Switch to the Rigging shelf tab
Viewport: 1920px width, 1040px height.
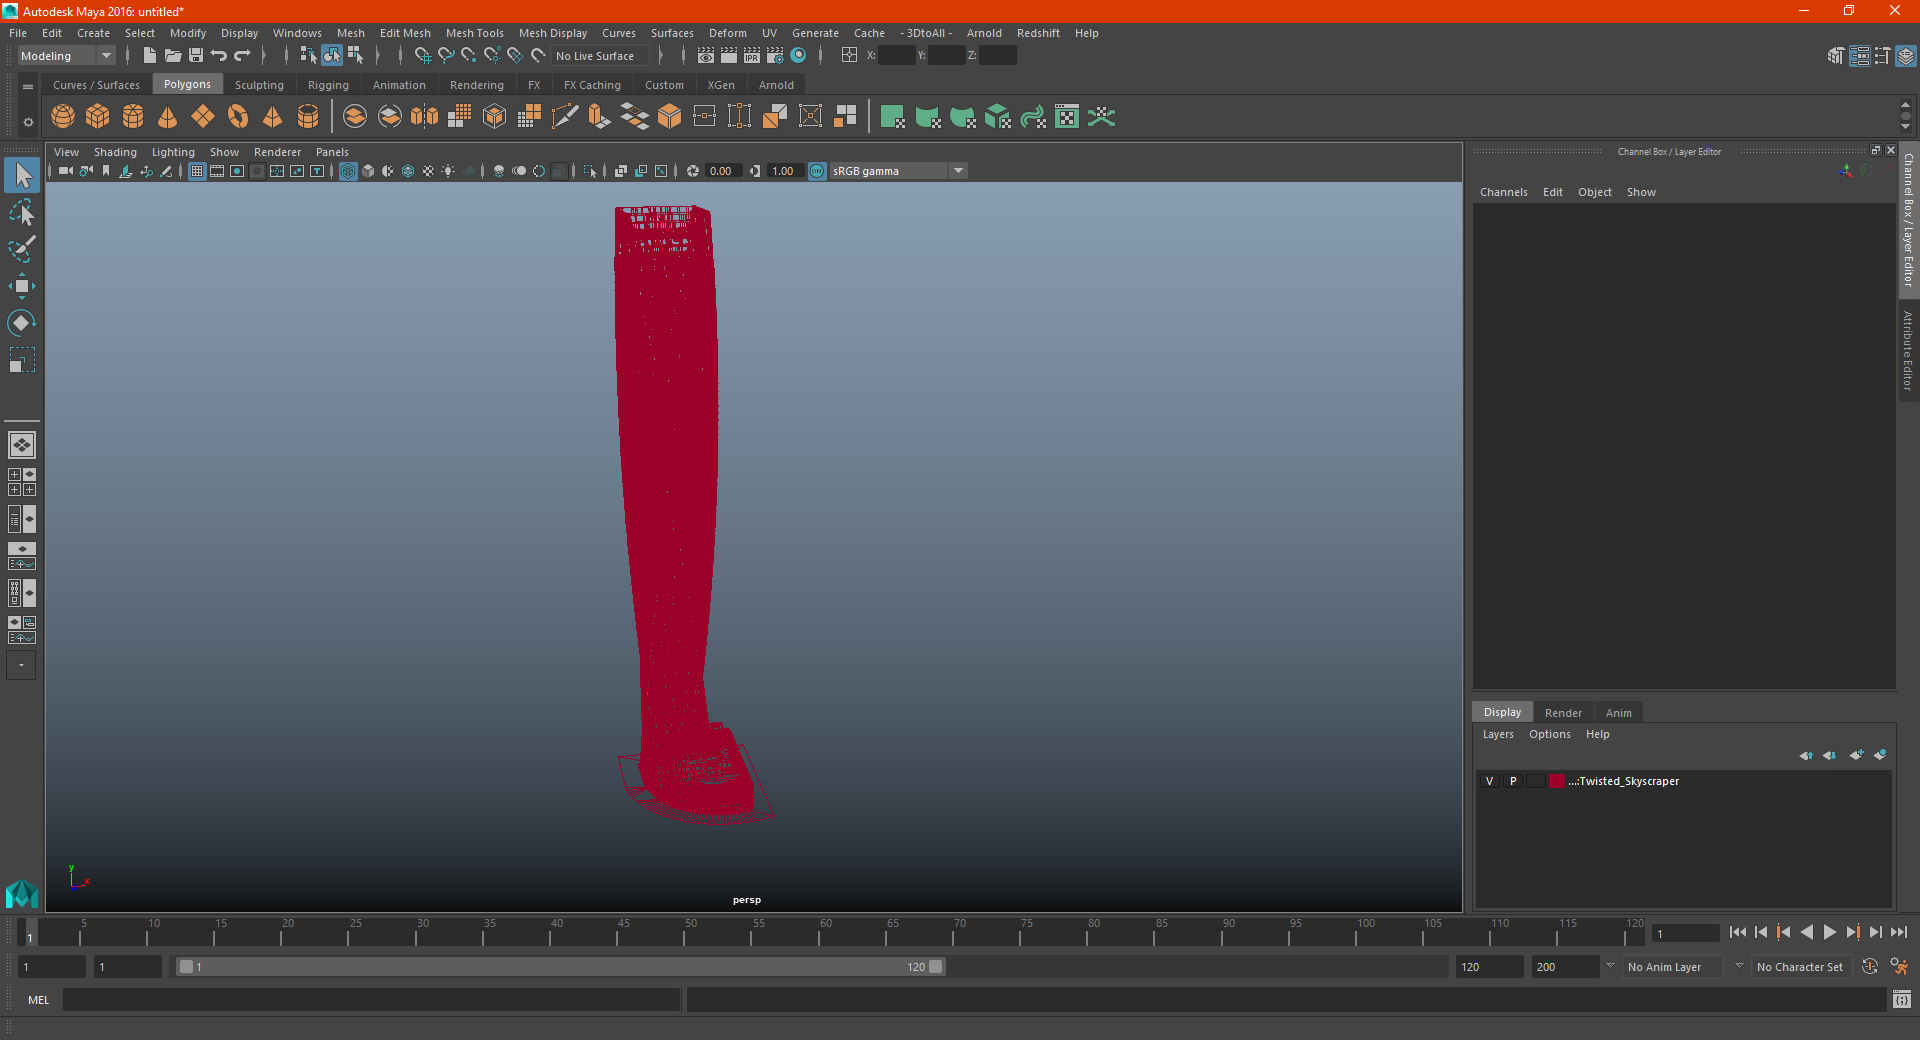click(328, 85)
